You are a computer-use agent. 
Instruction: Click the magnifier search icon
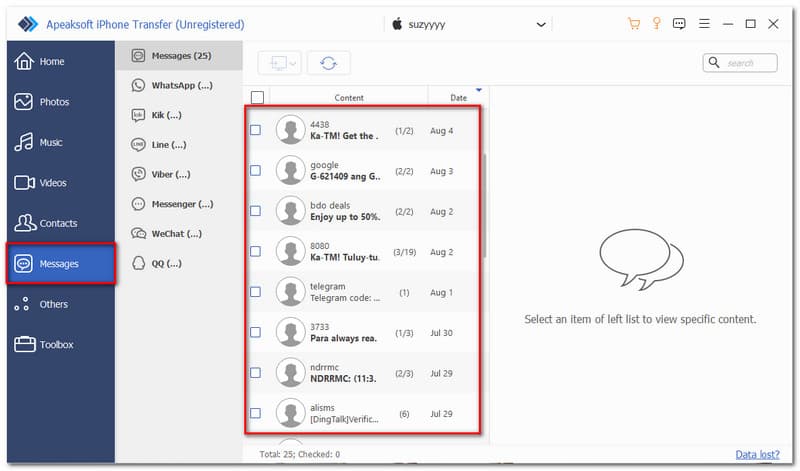tap(714, 63)
